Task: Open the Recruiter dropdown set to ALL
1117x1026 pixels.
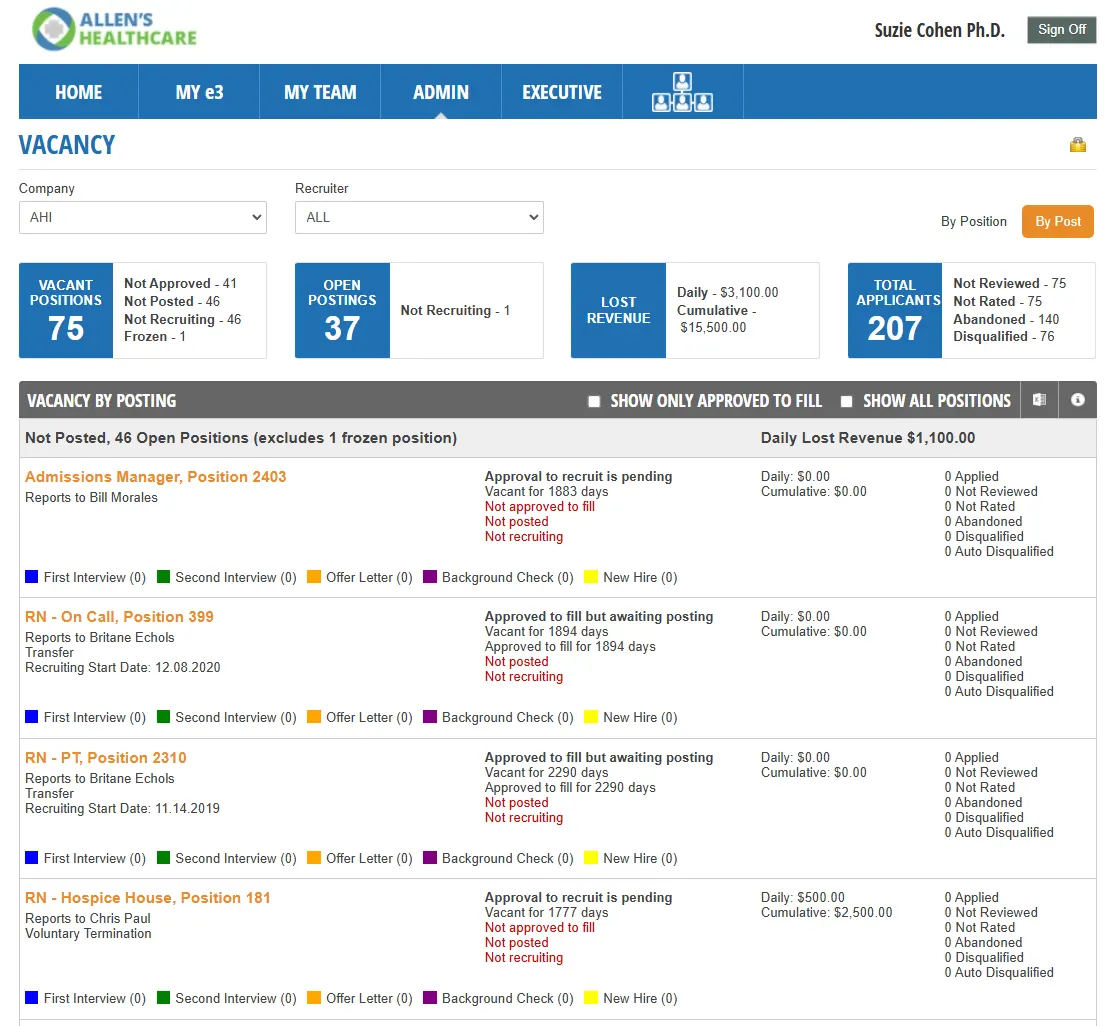Action: tap(418, 217)
